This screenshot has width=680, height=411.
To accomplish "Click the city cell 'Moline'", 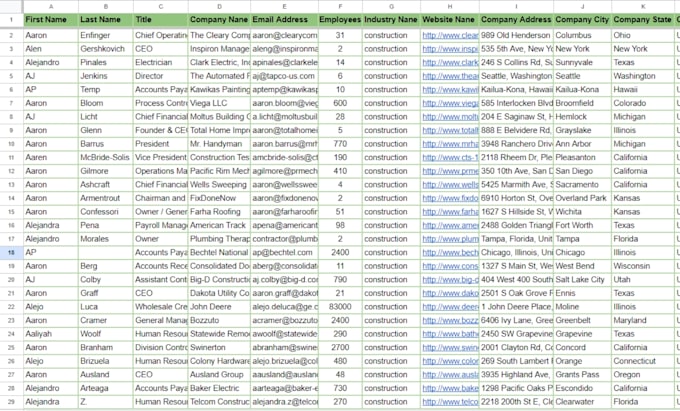I will [582, 307].
